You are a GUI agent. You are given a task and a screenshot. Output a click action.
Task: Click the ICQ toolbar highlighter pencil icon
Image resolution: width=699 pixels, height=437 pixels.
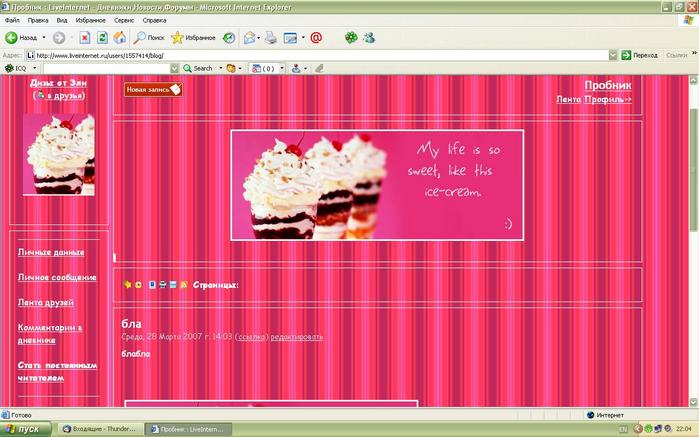(319, 69)
